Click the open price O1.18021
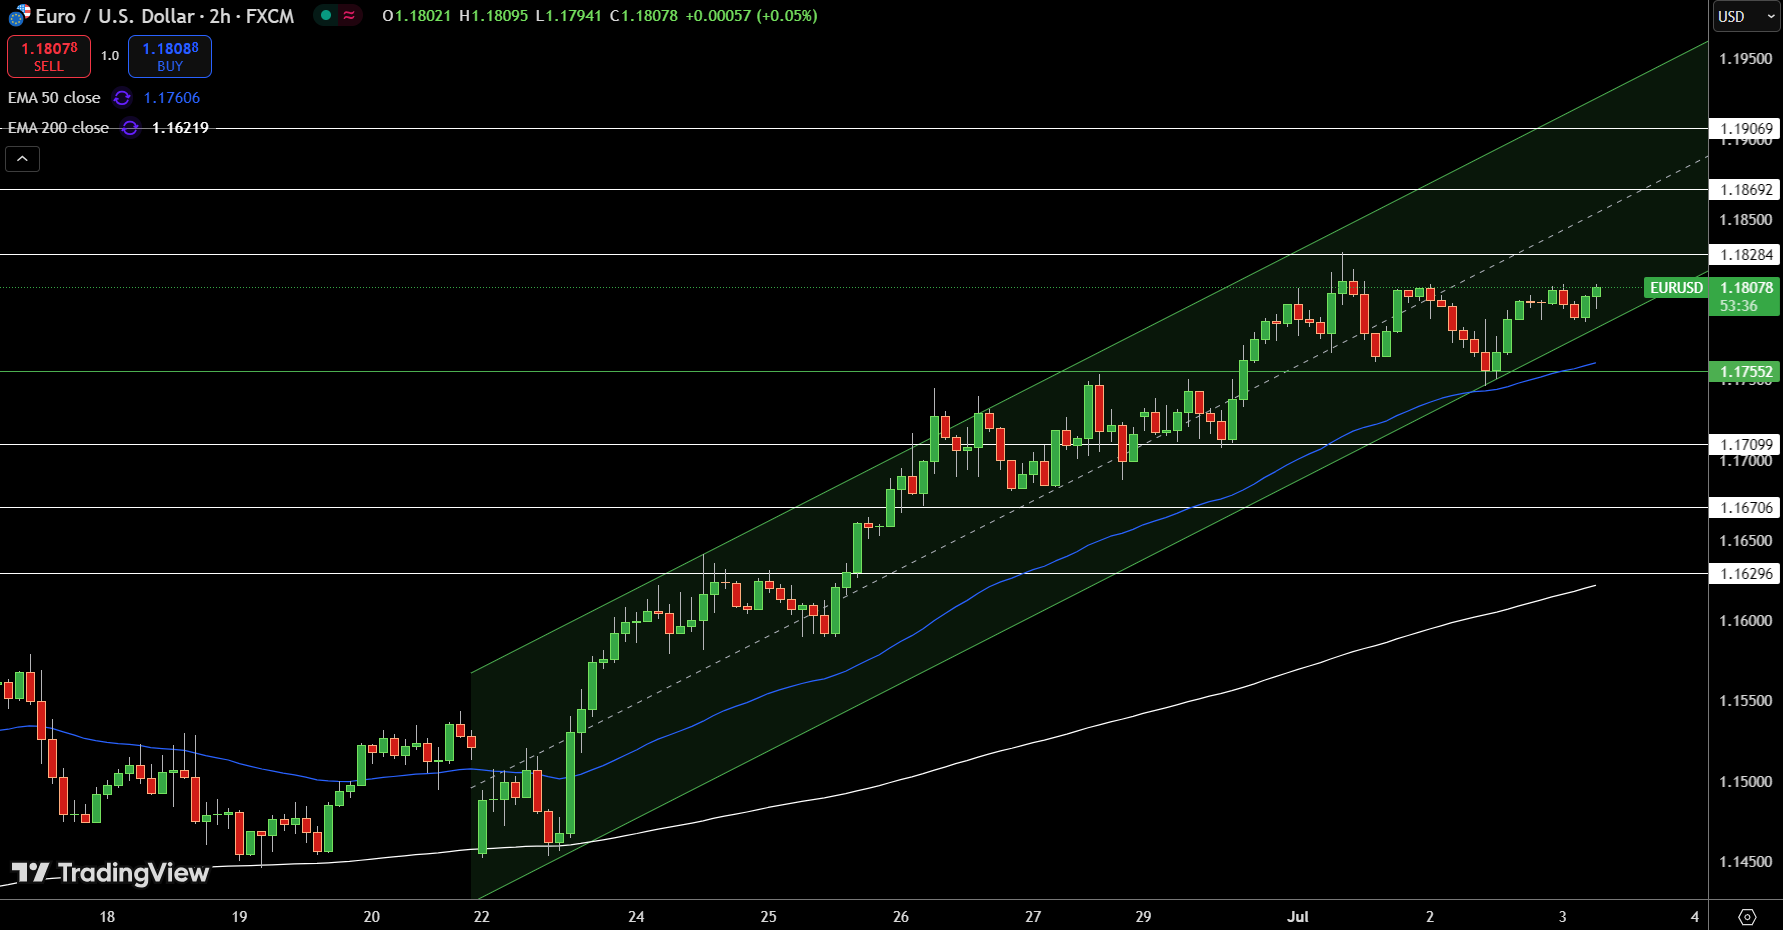Viewport: 1783px width, 930px height. [416, 16]
